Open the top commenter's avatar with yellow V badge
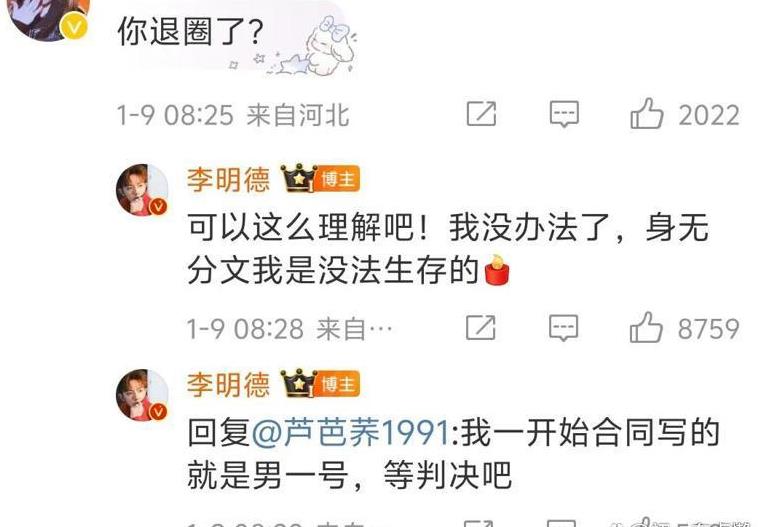The width and height of the screenshot is (764, 527). (x=49, y=17)
